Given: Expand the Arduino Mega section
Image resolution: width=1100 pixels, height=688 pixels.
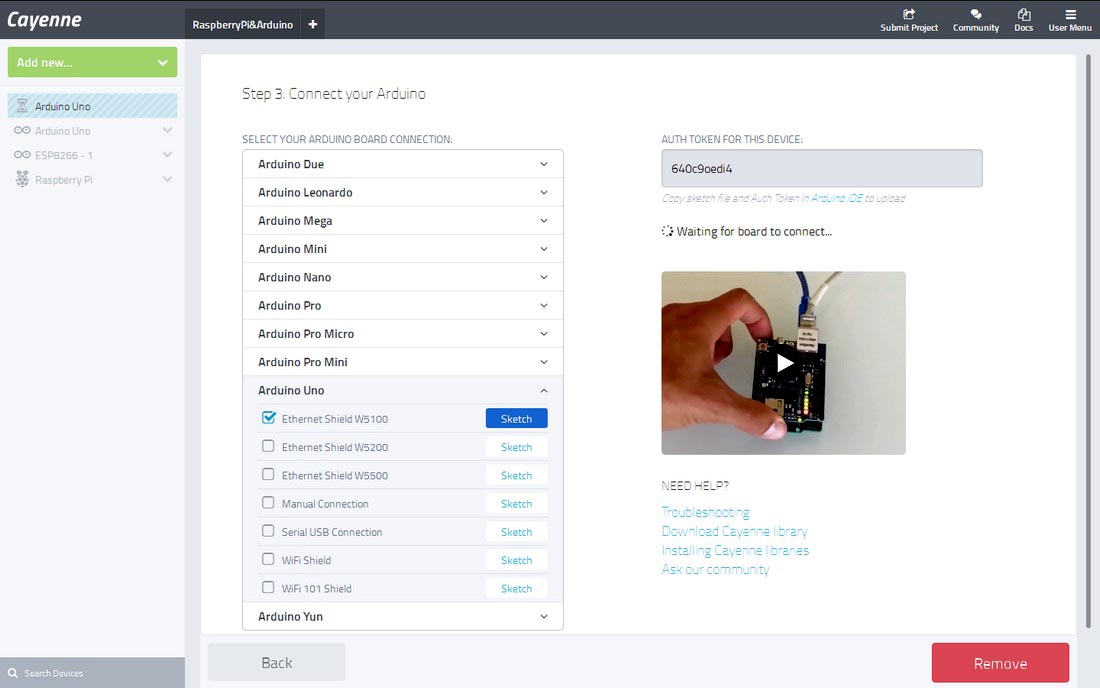Looking at the screenshot, I should pos(403,221).
